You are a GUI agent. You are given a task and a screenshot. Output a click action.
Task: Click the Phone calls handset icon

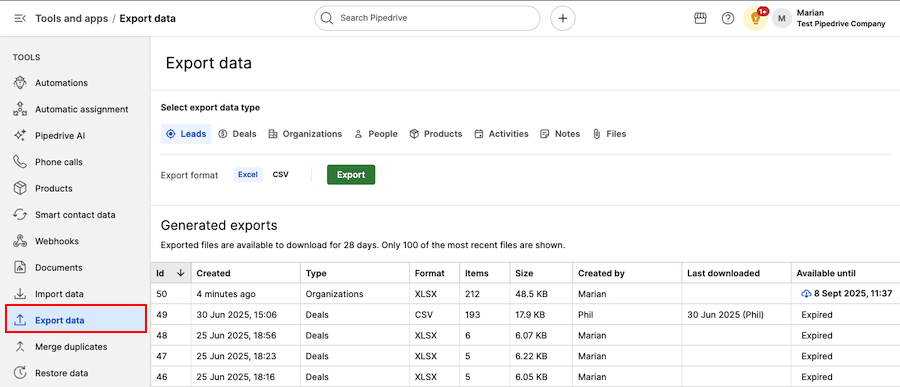click(x=20, y=162)
